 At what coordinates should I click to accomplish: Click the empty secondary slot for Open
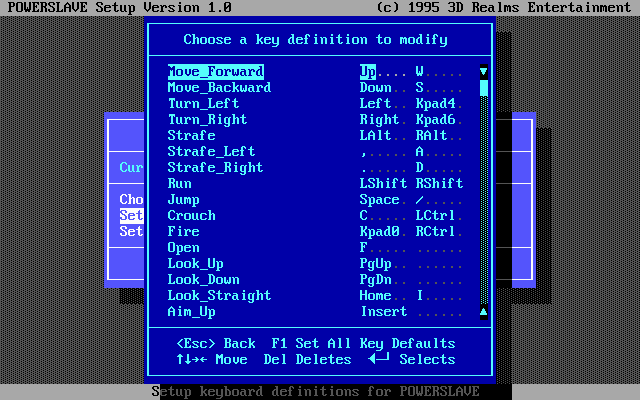point(440,248)
